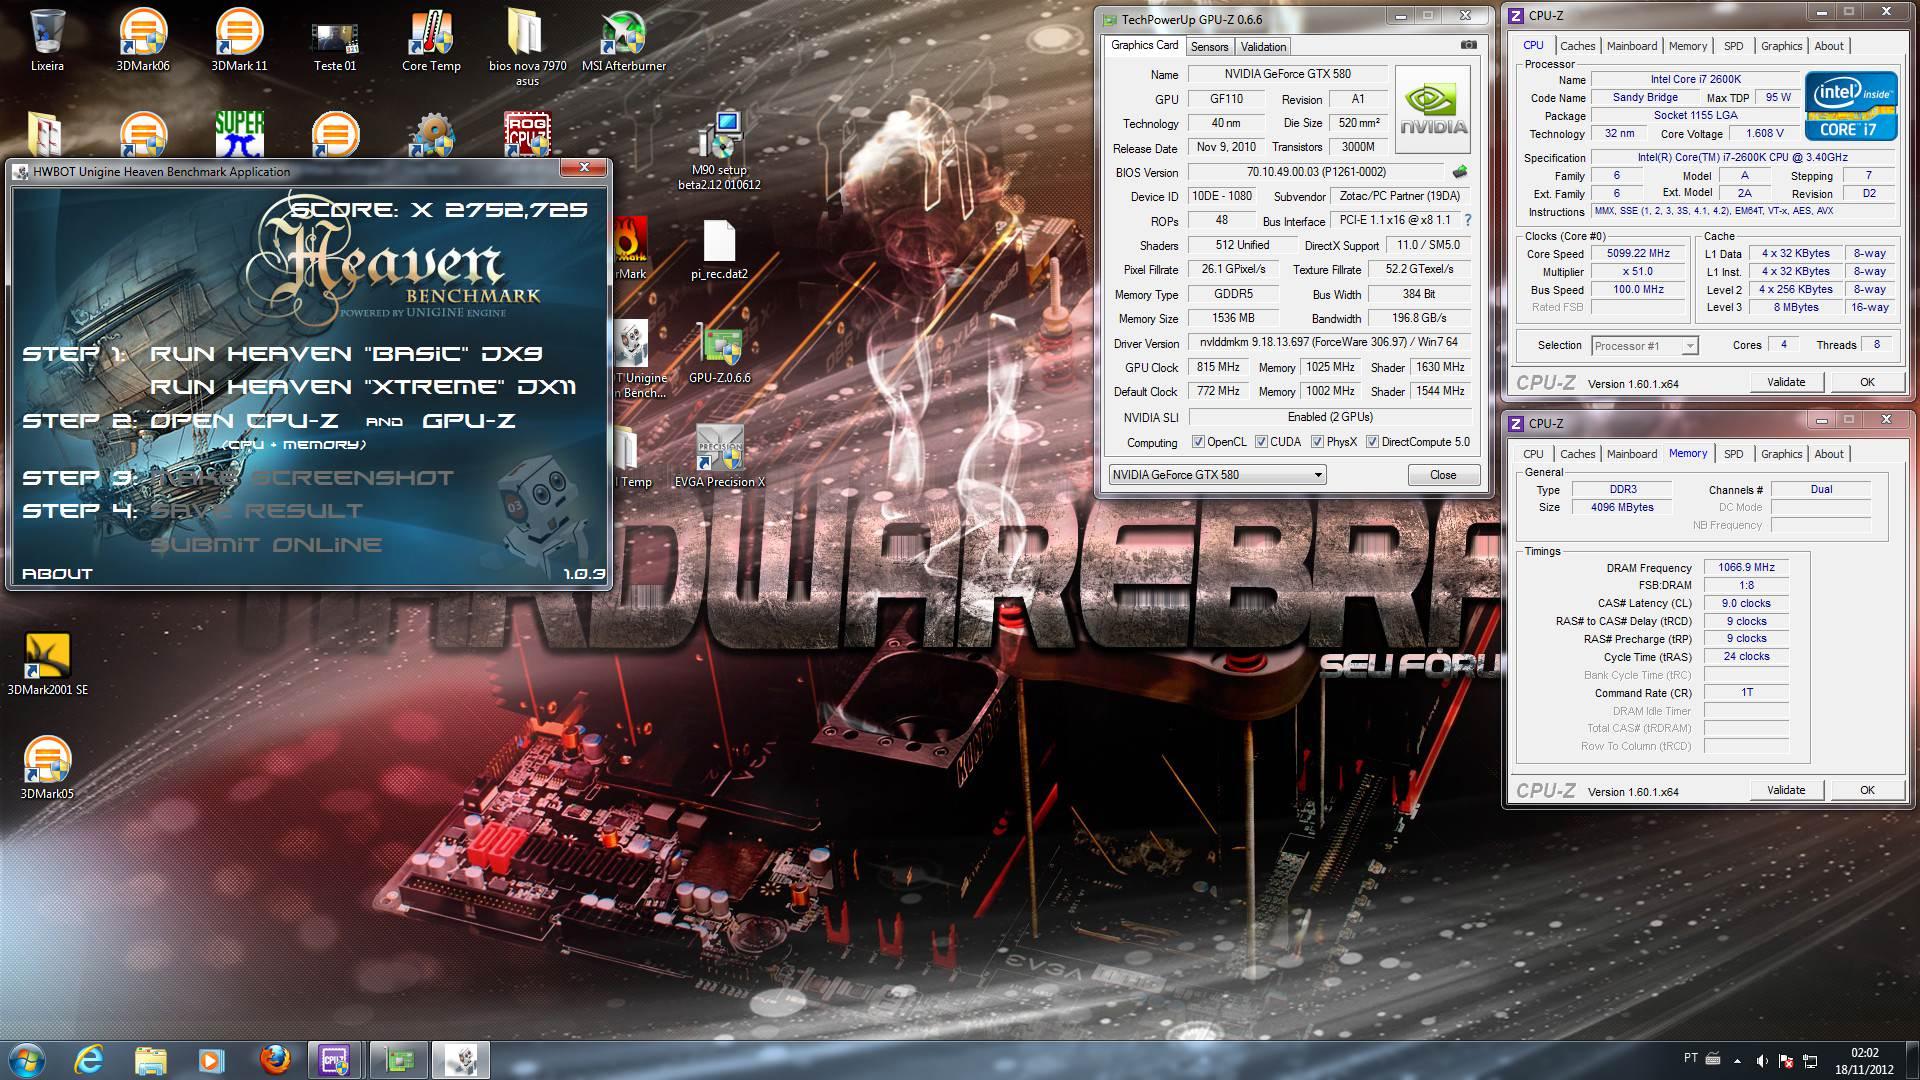Click ABOUT in the Heaven benchmark window
The width and height of the screenshot is (1920, 1080).
[x=57, y=574]
